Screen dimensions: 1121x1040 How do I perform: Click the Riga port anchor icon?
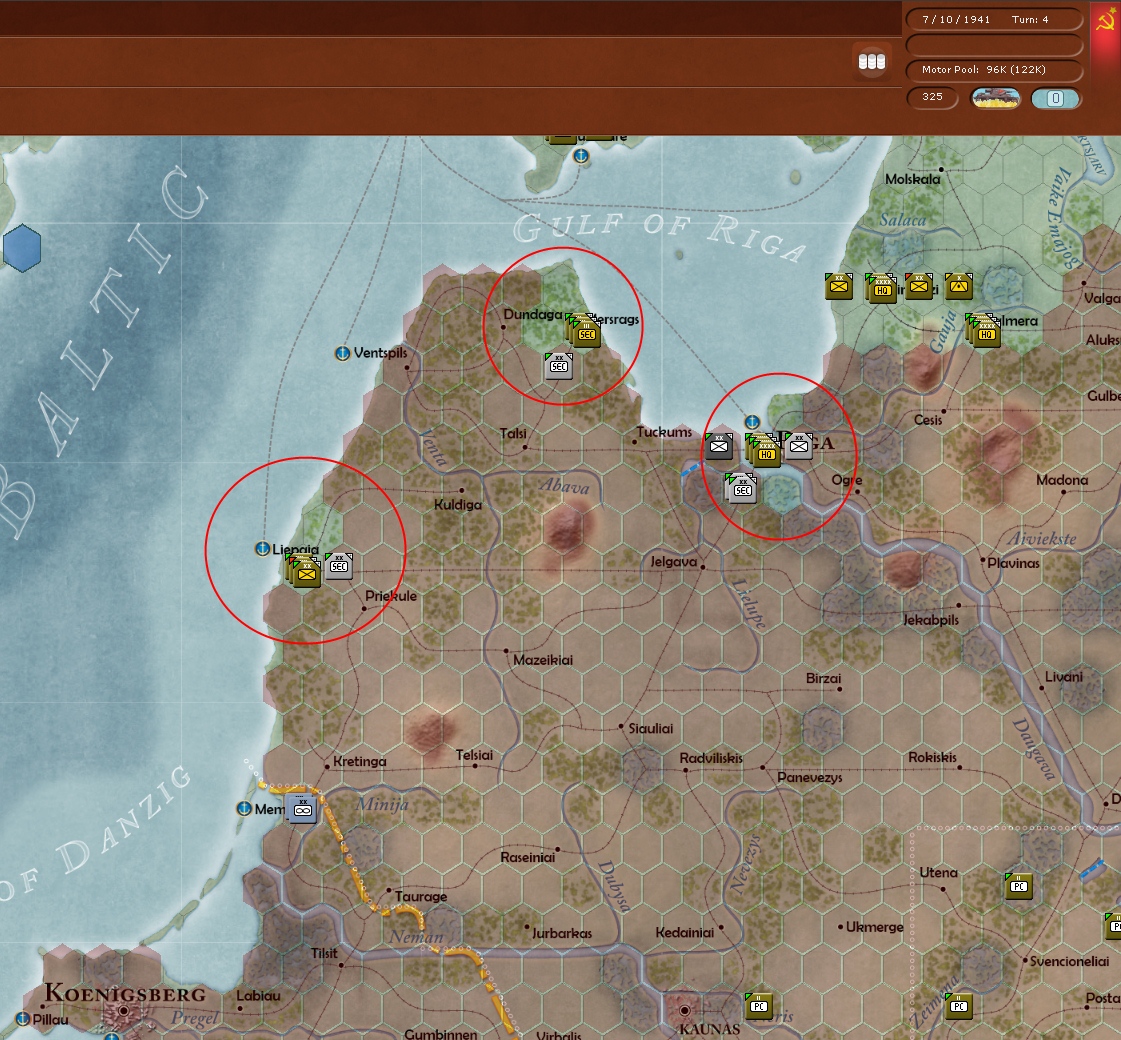[751, 422]
